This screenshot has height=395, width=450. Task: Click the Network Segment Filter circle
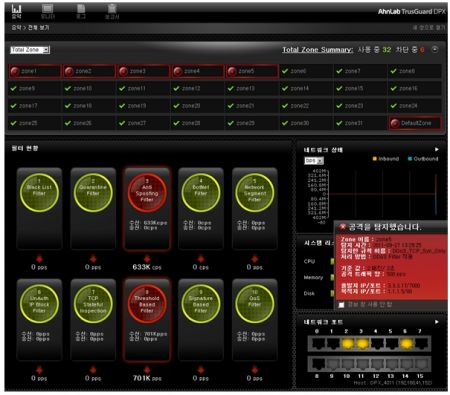[255, 193]
